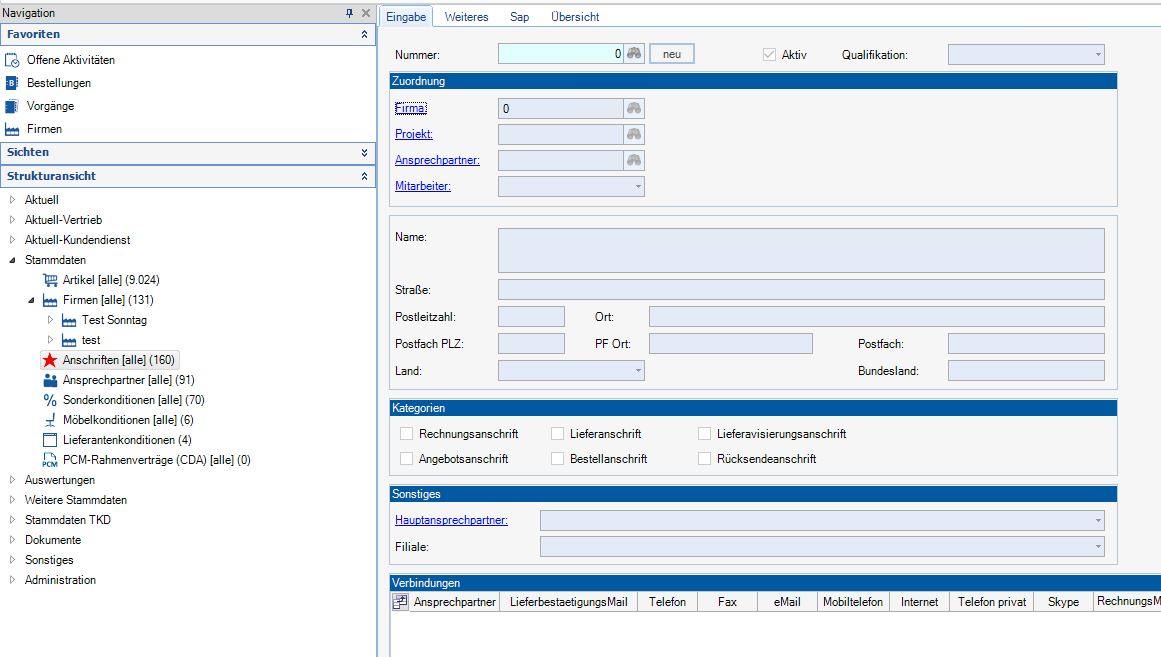Image resolution: width=1161 pixels, height=657 pixels.
Task: Click the binoculars search icon next to Nummer
Action: [x=634, y=54]
